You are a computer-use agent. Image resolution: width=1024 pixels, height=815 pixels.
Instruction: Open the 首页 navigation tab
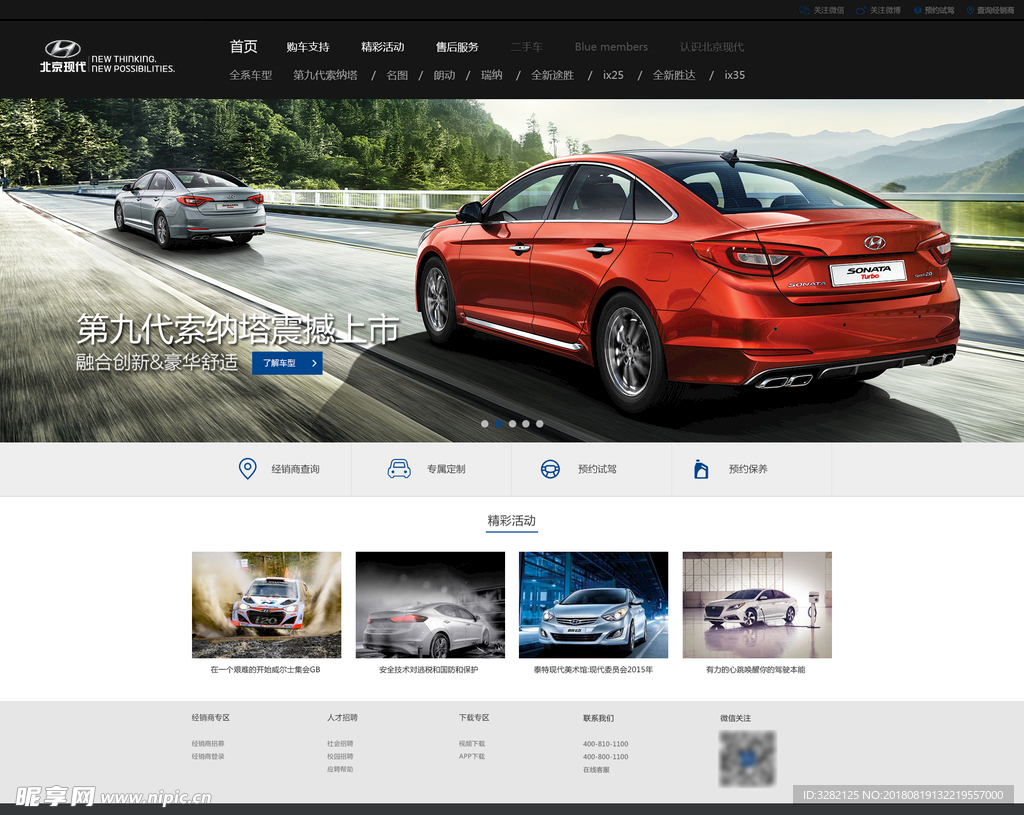tap(244, 47)
